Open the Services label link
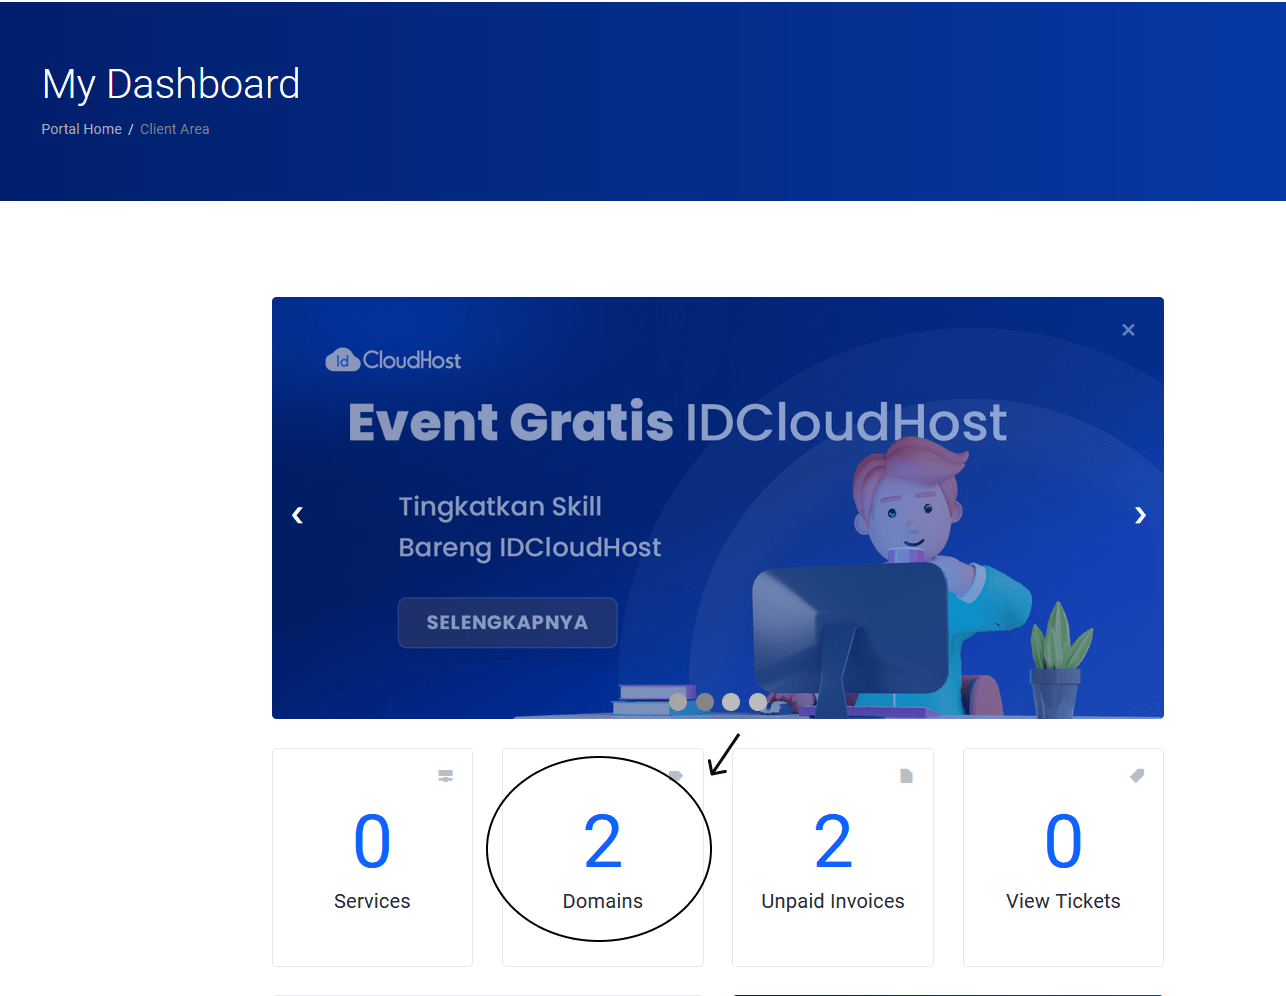1286x996 pixels. [x=372, y=901]
